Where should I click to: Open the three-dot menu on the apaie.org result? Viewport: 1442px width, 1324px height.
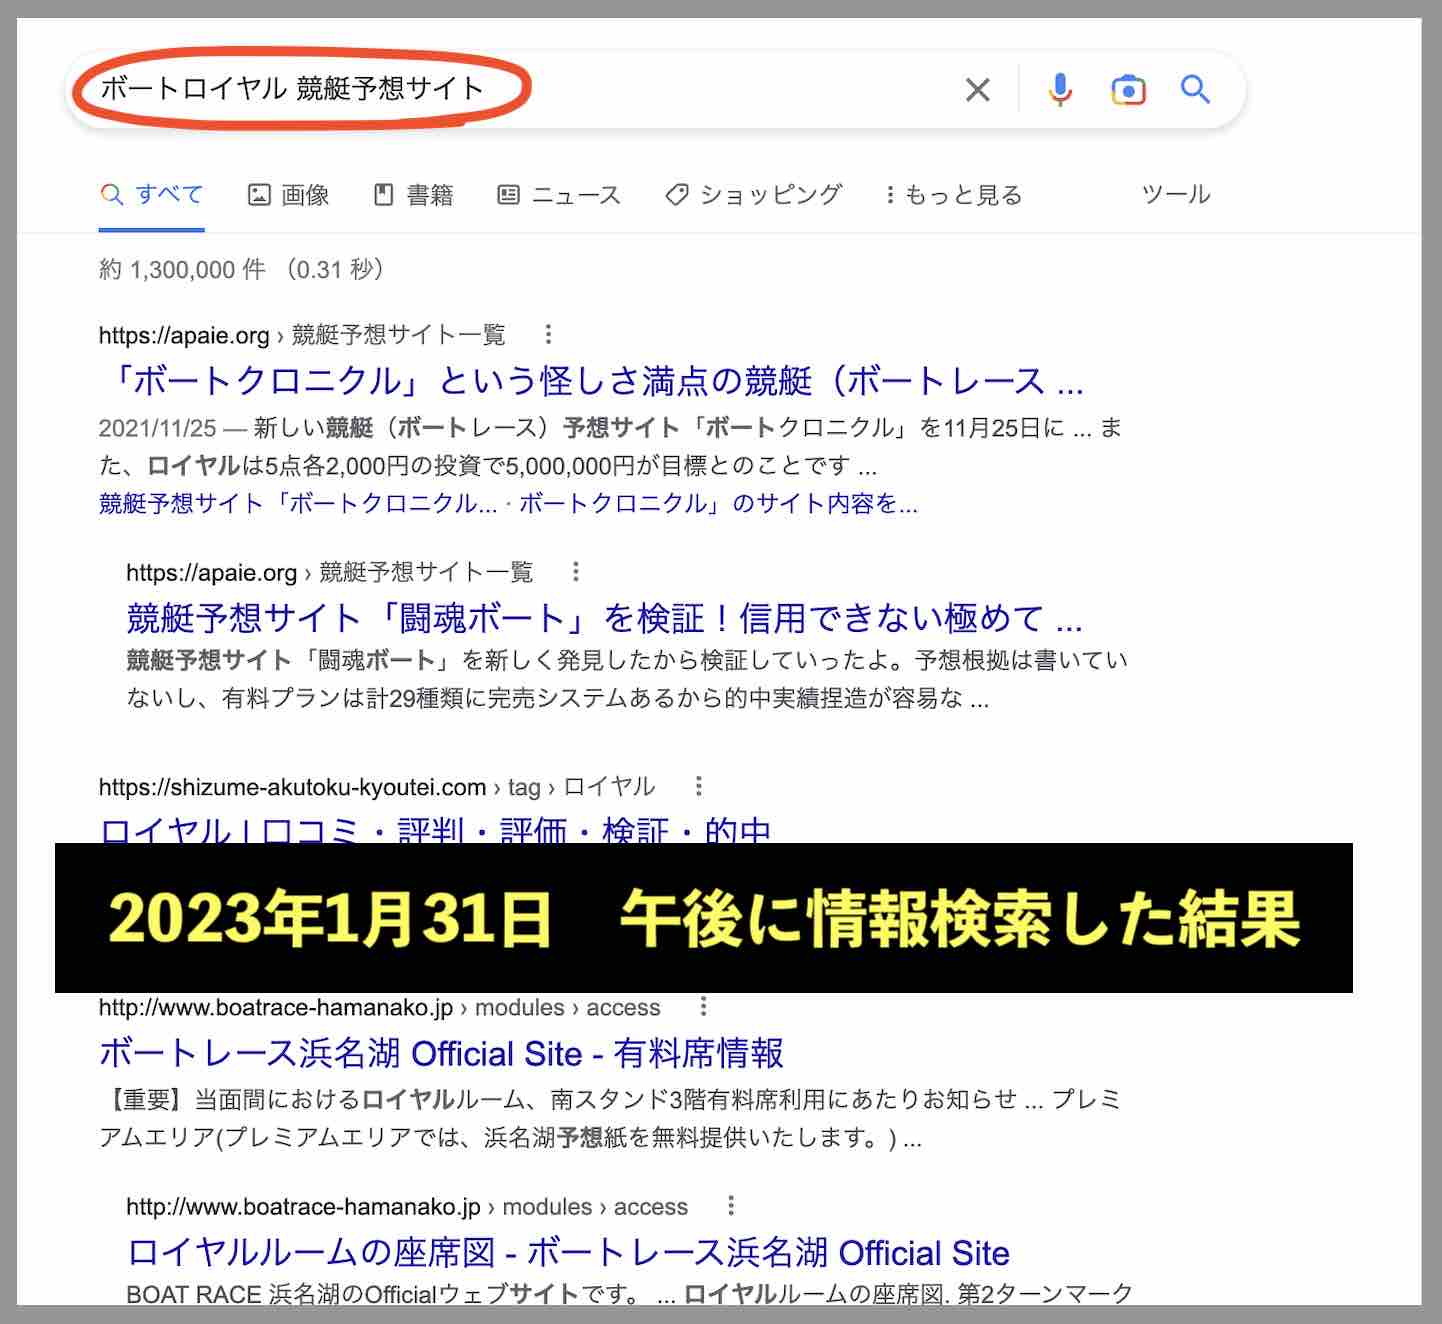549,334
